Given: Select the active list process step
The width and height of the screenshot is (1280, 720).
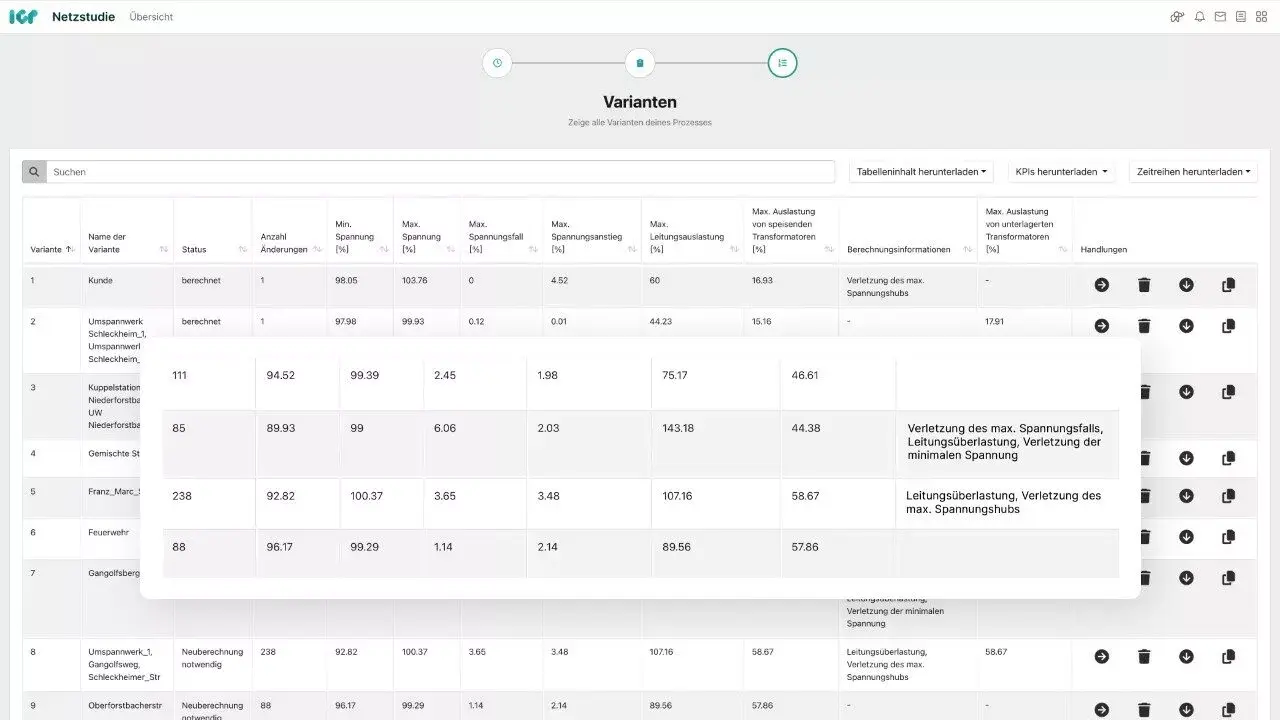Looking at the screenshot, I should tap(782, 63).
